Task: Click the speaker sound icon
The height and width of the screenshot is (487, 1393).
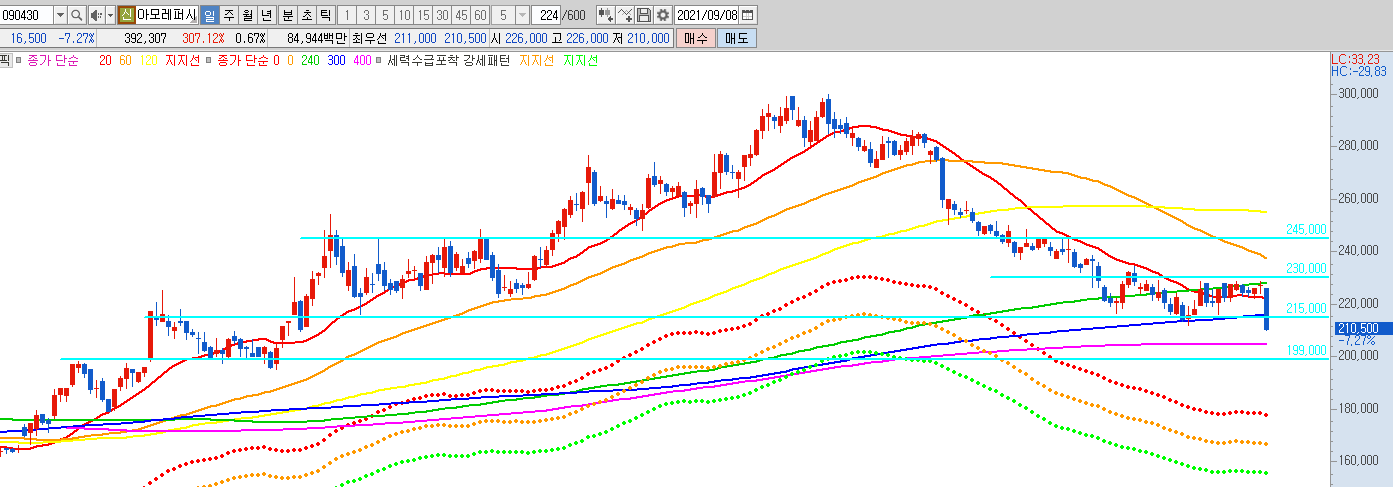Action: tap(96, 15)
